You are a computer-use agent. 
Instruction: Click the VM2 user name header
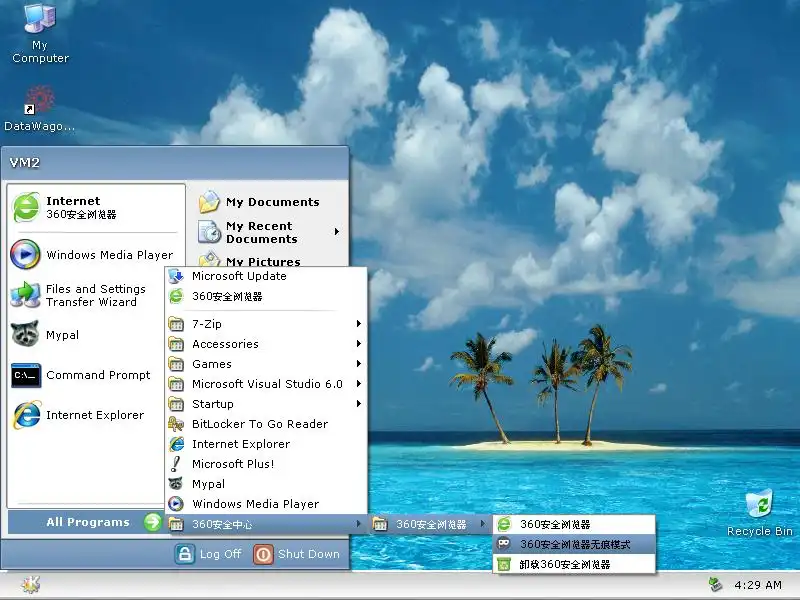click(x=24, y=163)
